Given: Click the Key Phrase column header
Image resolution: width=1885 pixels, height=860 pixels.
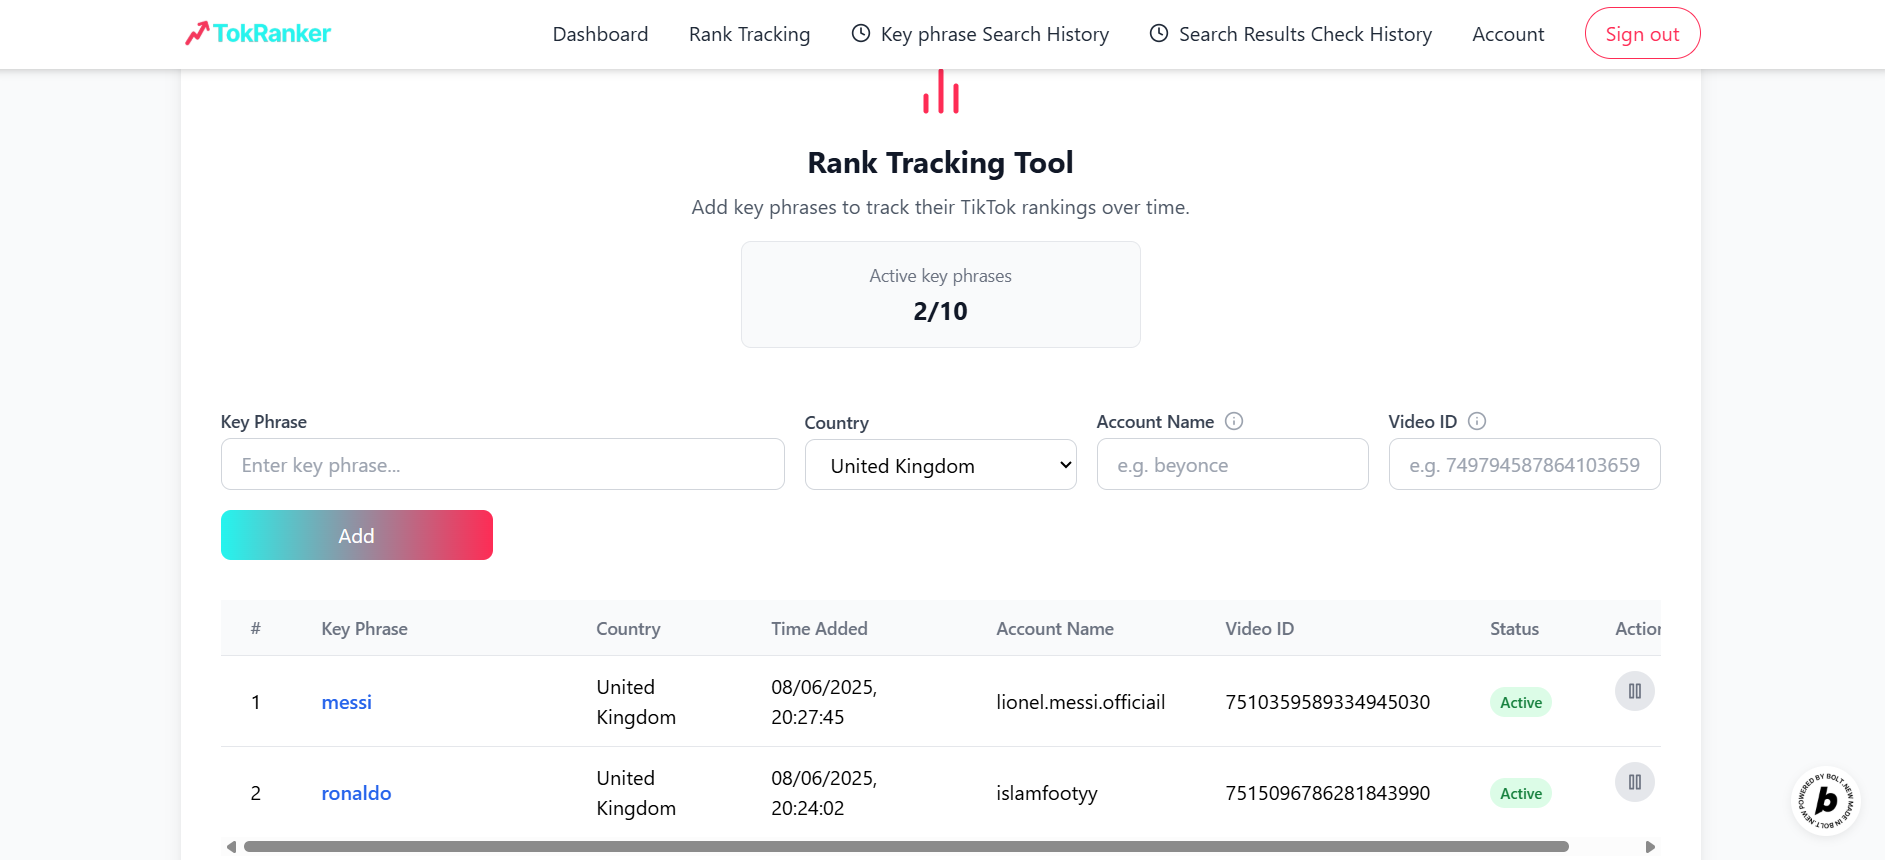Looking at the screenshot, I should coord(364,628).
